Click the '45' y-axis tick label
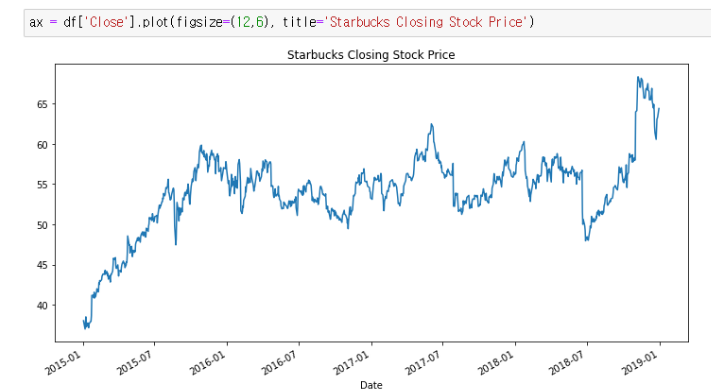 pos(42,265)
